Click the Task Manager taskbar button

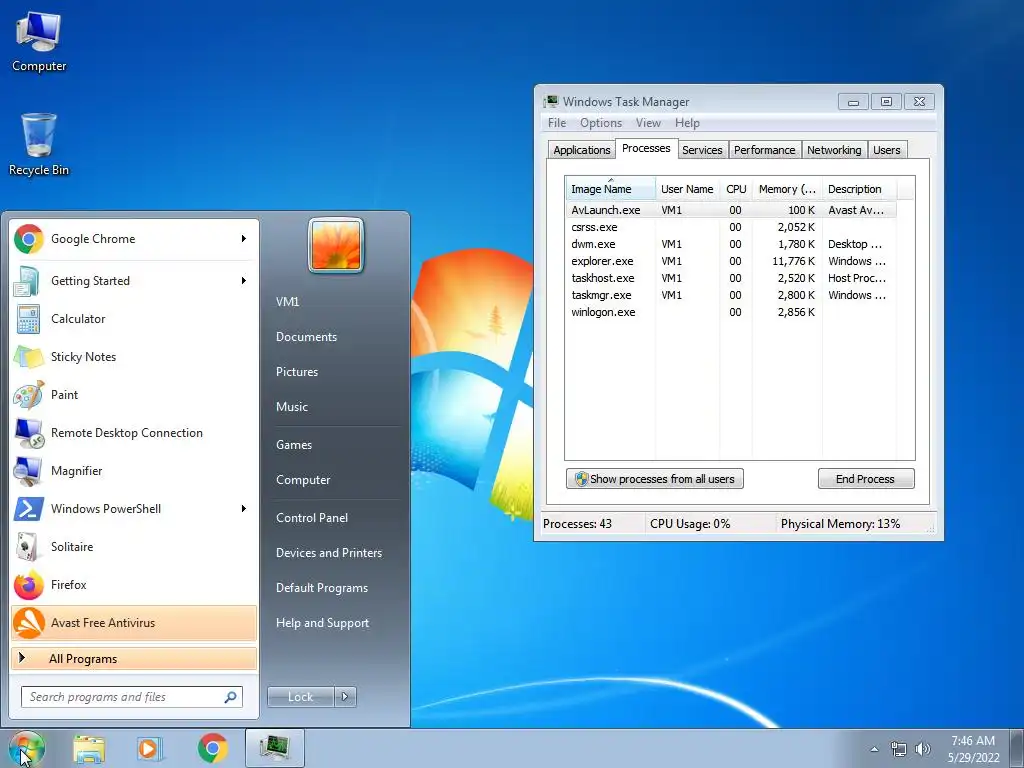(x=275, y=748)
